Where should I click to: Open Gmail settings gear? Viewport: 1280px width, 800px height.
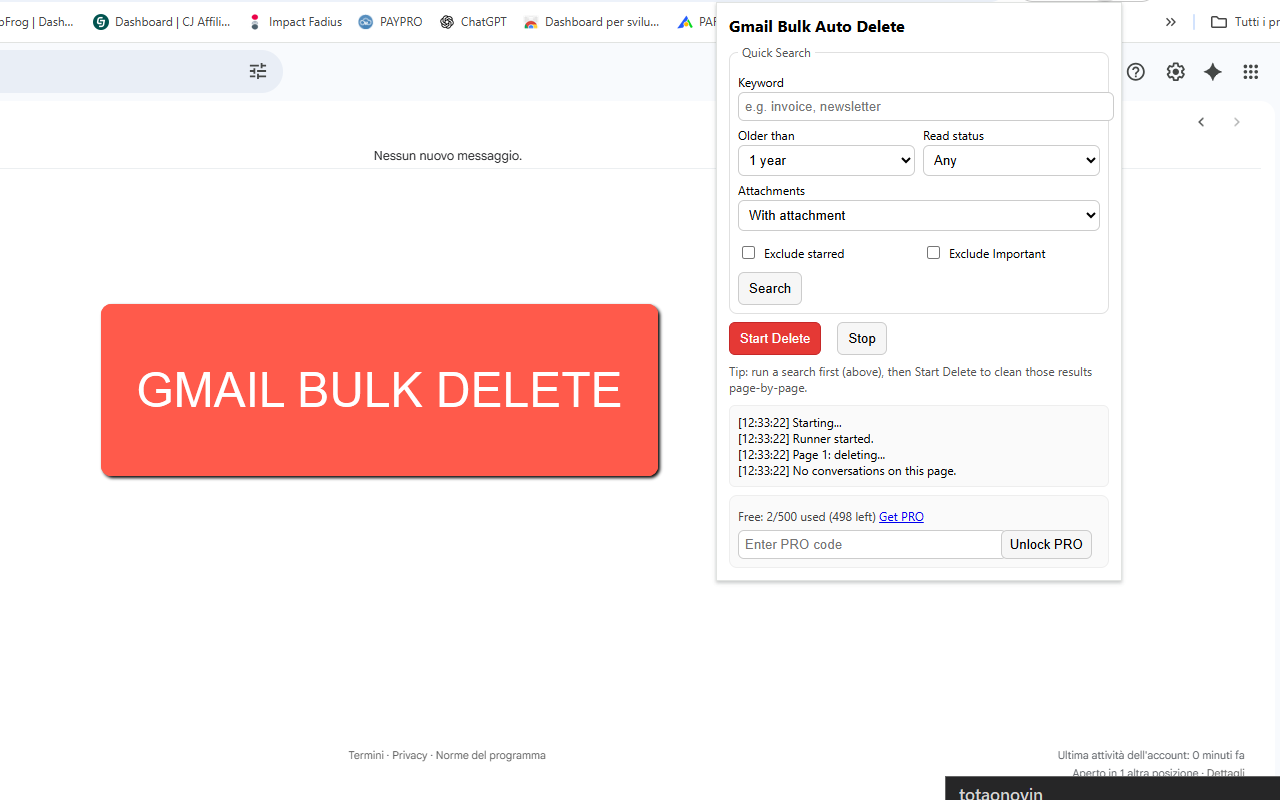1175,71
